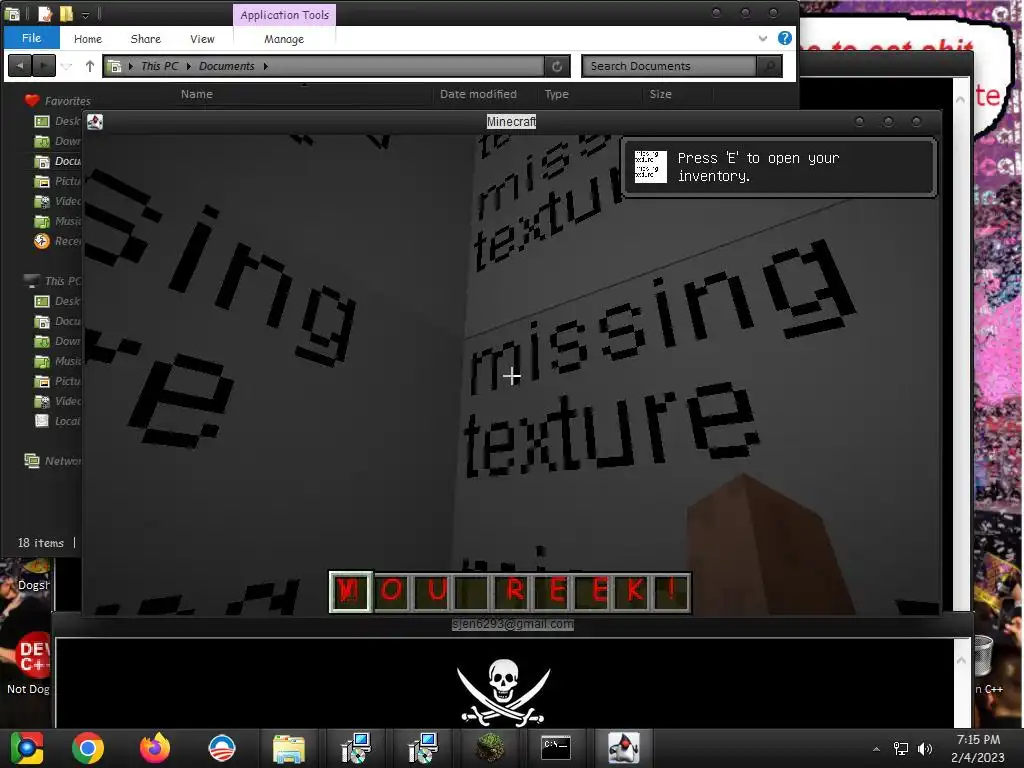This screenshot has width=1024, height=768.
Task: Go forward using Explorer's Forward arrow
Action: click(44, 65)
